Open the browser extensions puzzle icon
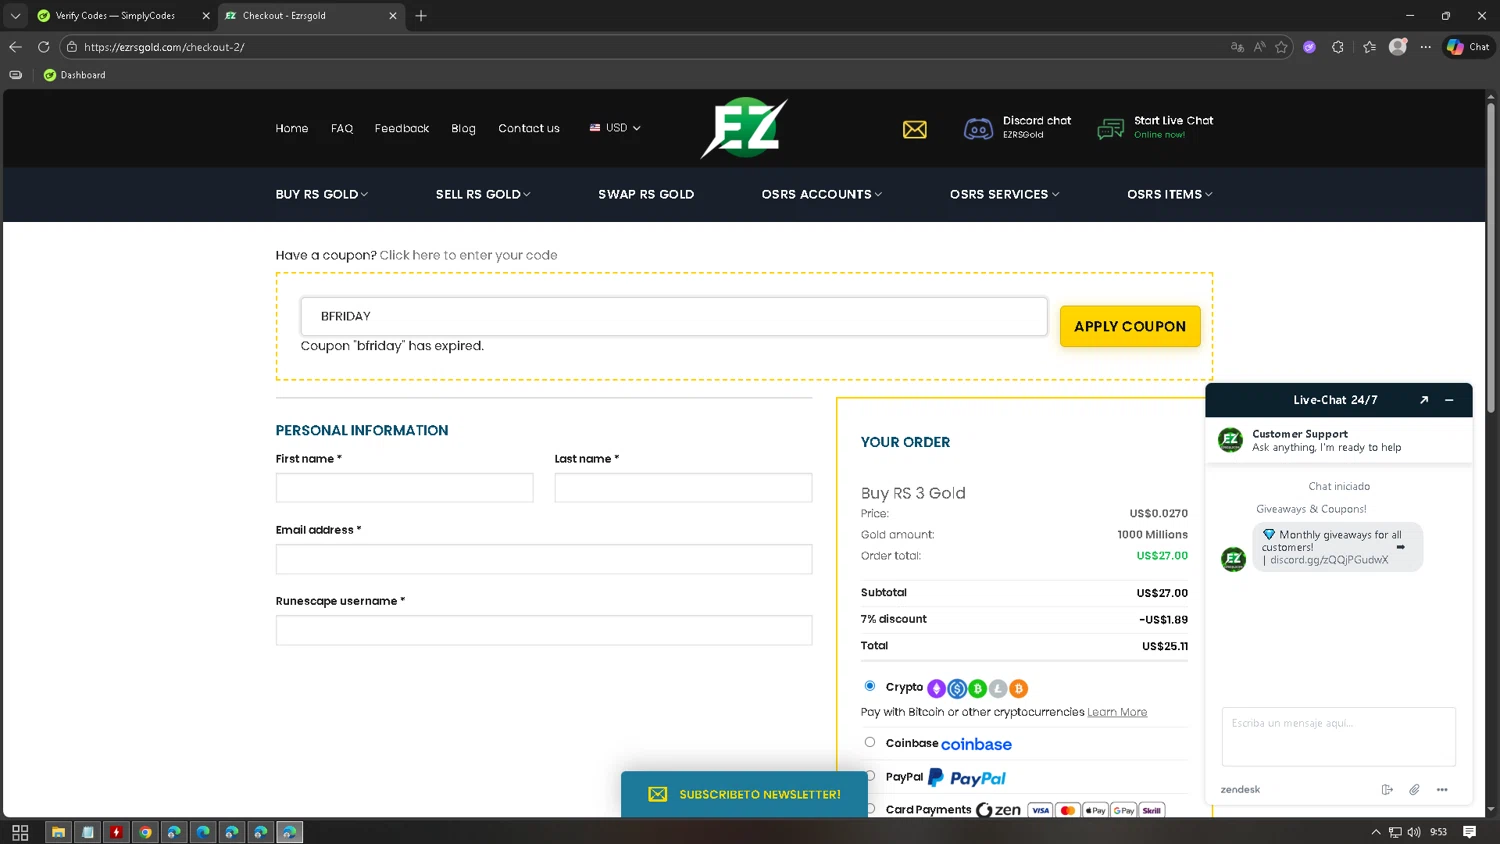The image size is (1500, 844). [1338, 47]
